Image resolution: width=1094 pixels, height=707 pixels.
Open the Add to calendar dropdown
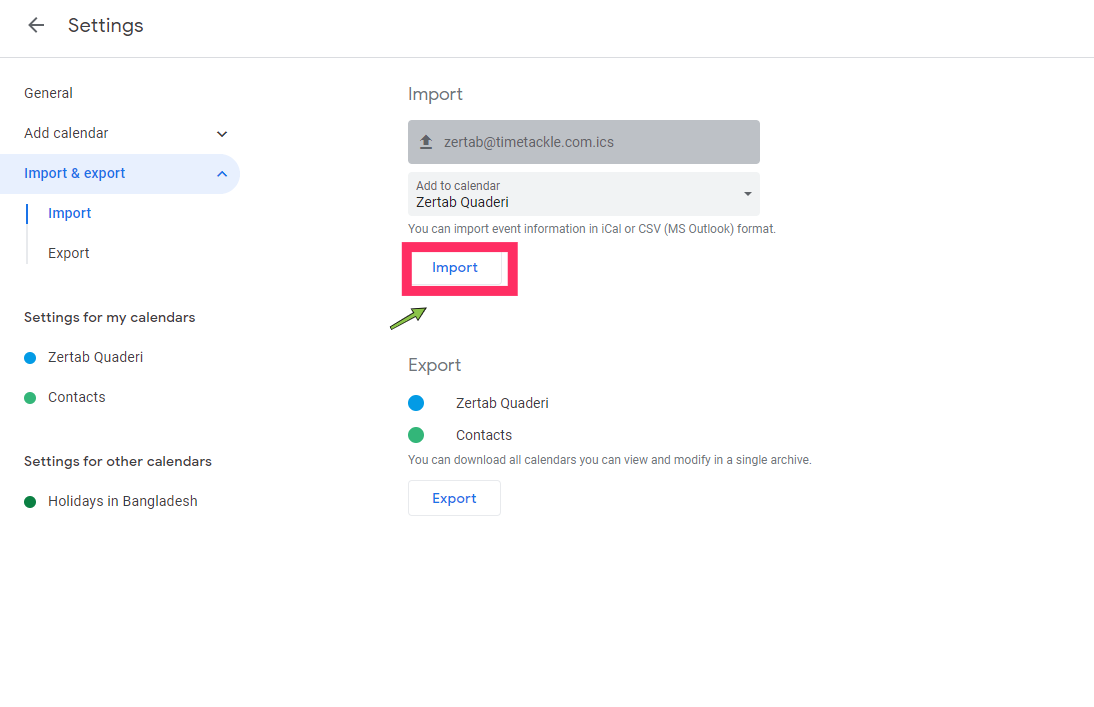pyautogui.click(x=584, y=194)
